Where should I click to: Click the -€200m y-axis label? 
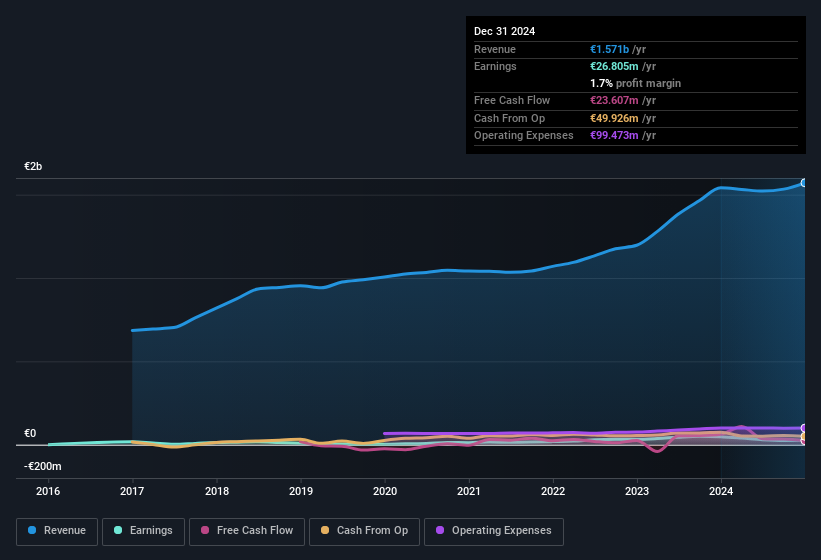point(42,466)
